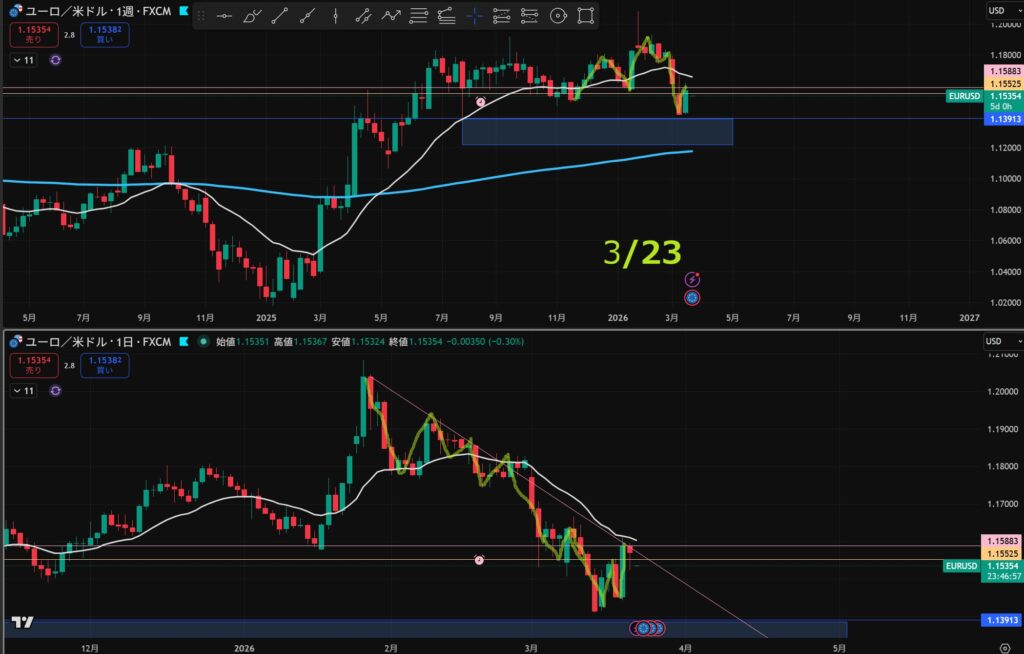This screenshot has height=654, width=1024.
Task: Expand the weekly chart indicator list showing 11
Action: (x=24, y=60)
